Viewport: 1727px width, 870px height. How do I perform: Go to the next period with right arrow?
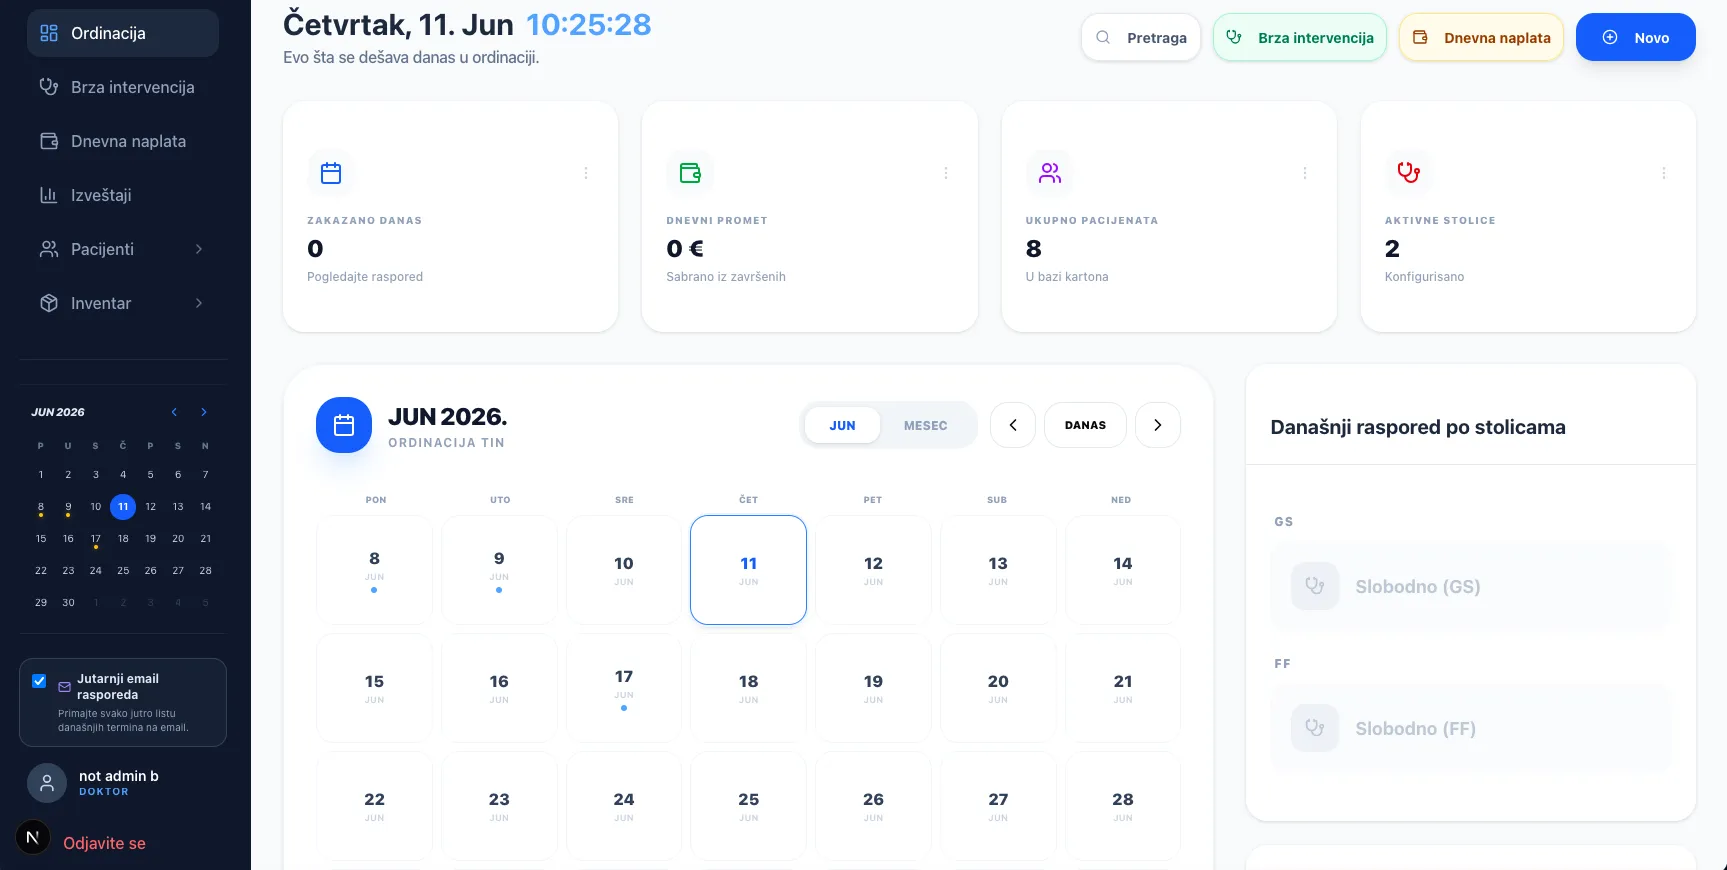point(1158,425)
